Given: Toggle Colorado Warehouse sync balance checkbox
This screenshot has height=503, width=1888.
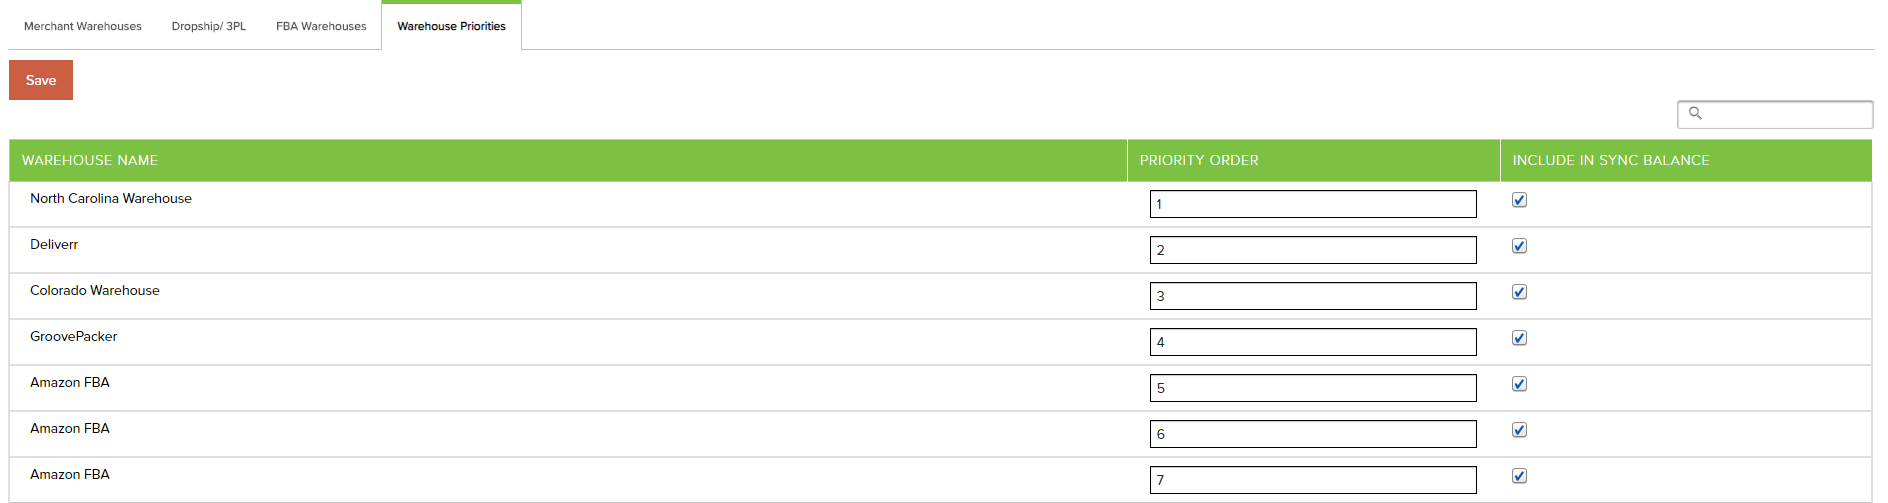Looking at the screenshot, I should coord(1519,292).
